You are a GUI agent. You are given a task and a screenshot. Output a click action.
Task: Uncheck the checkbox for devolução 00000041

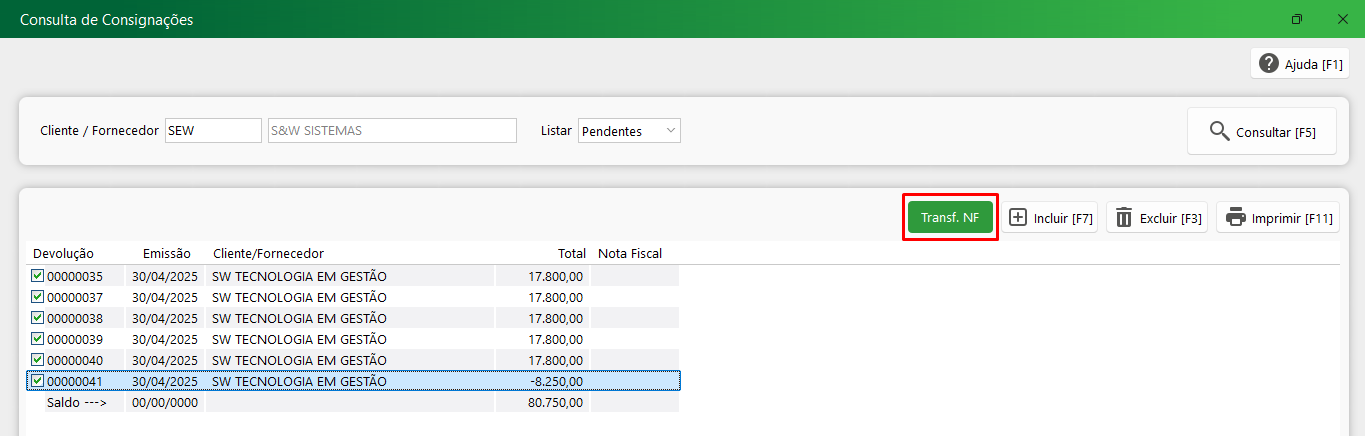[38, 381]
